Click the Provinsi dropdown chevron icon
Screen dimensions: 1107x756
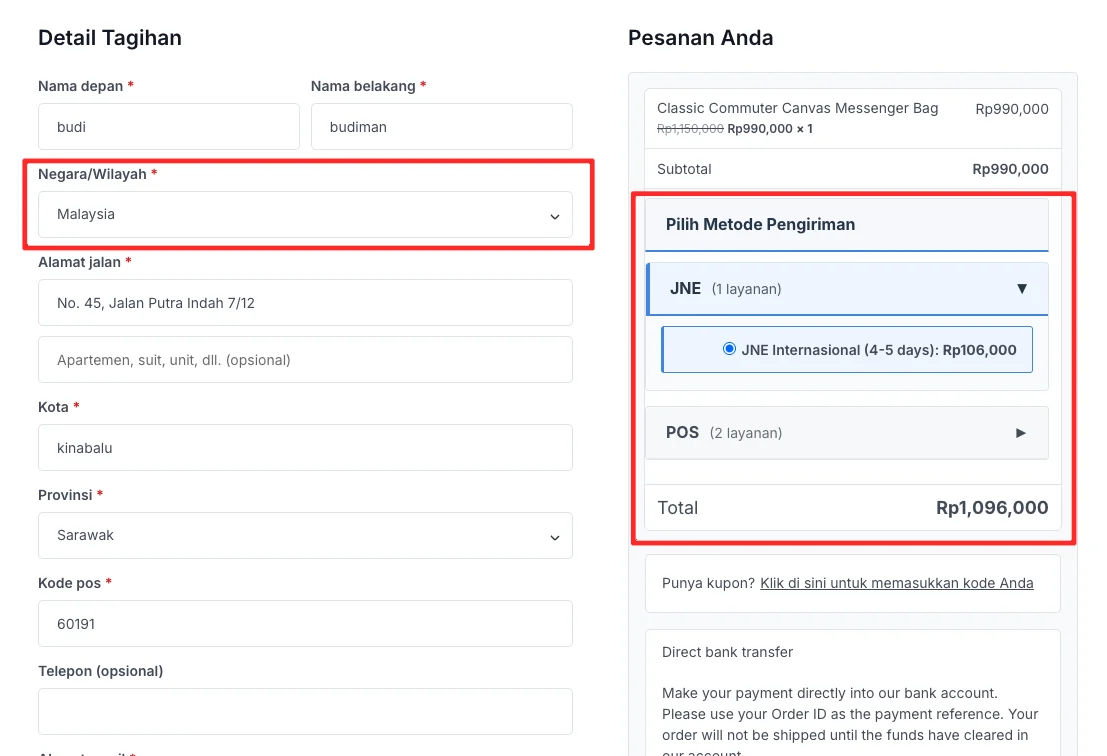tap(554, 537)
